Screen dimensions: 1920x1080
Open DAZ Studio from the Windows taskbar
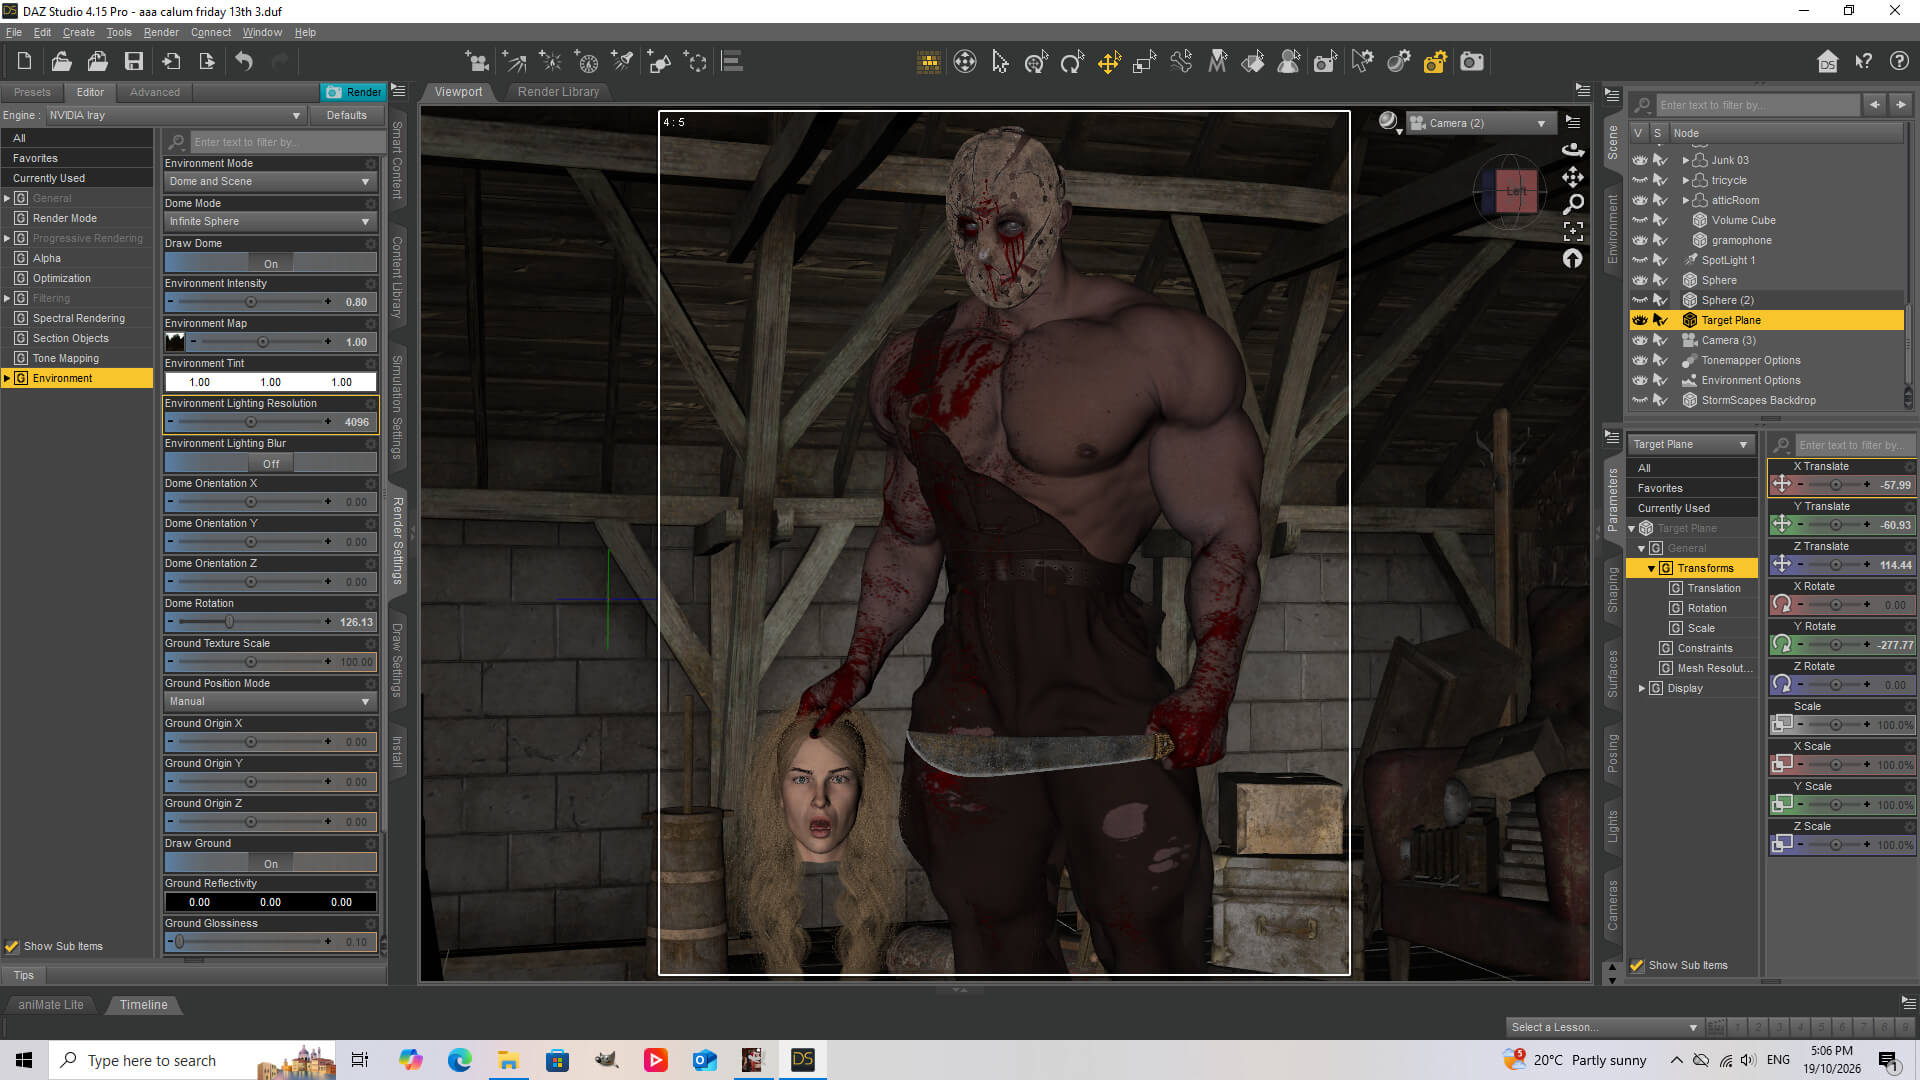803,1060
